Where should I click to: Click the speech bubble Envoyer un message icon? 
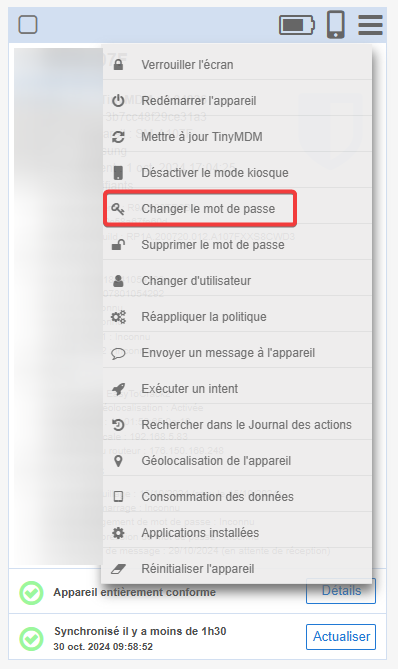point(118,353)
